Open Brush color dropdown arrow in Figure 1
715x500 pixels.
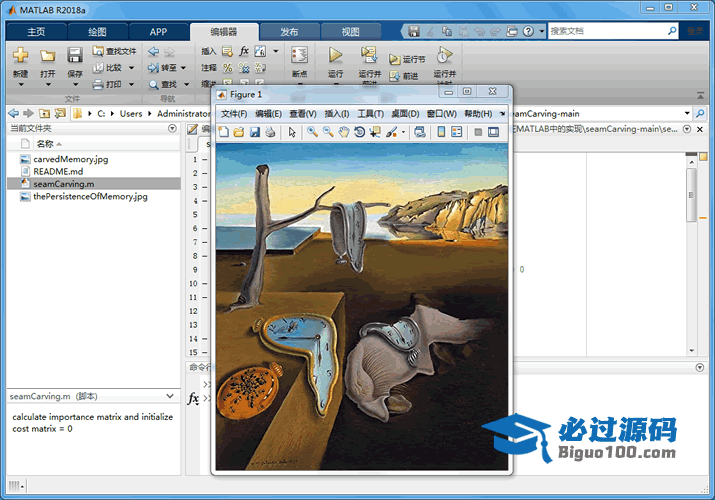pyautogui.click(x=403, y=133)
